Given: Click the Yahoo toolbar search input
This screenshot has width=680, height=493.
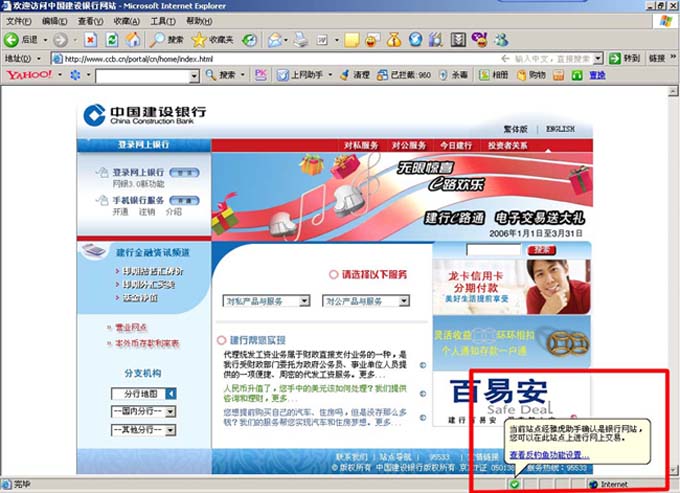Looking at the screenshot, I should coord(143,76).
